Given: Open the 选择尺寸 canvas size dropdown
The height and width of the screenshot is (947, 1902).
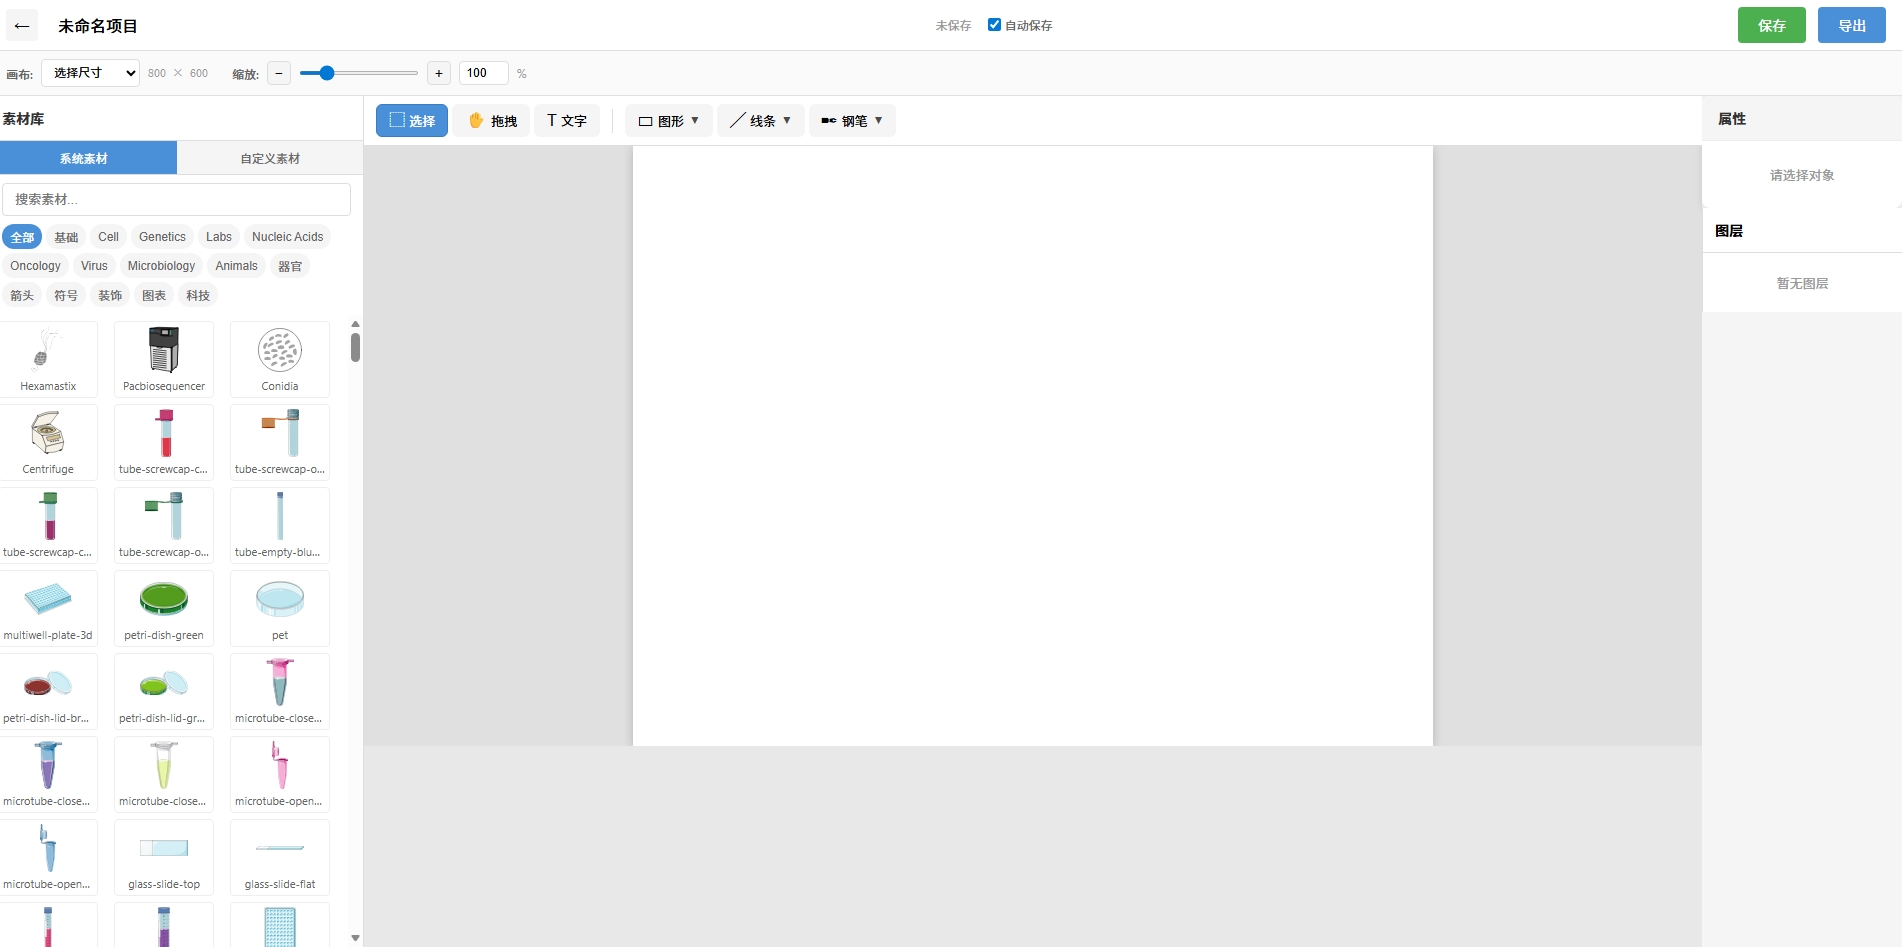Looking at the screenshot, I should pos(90,73).
